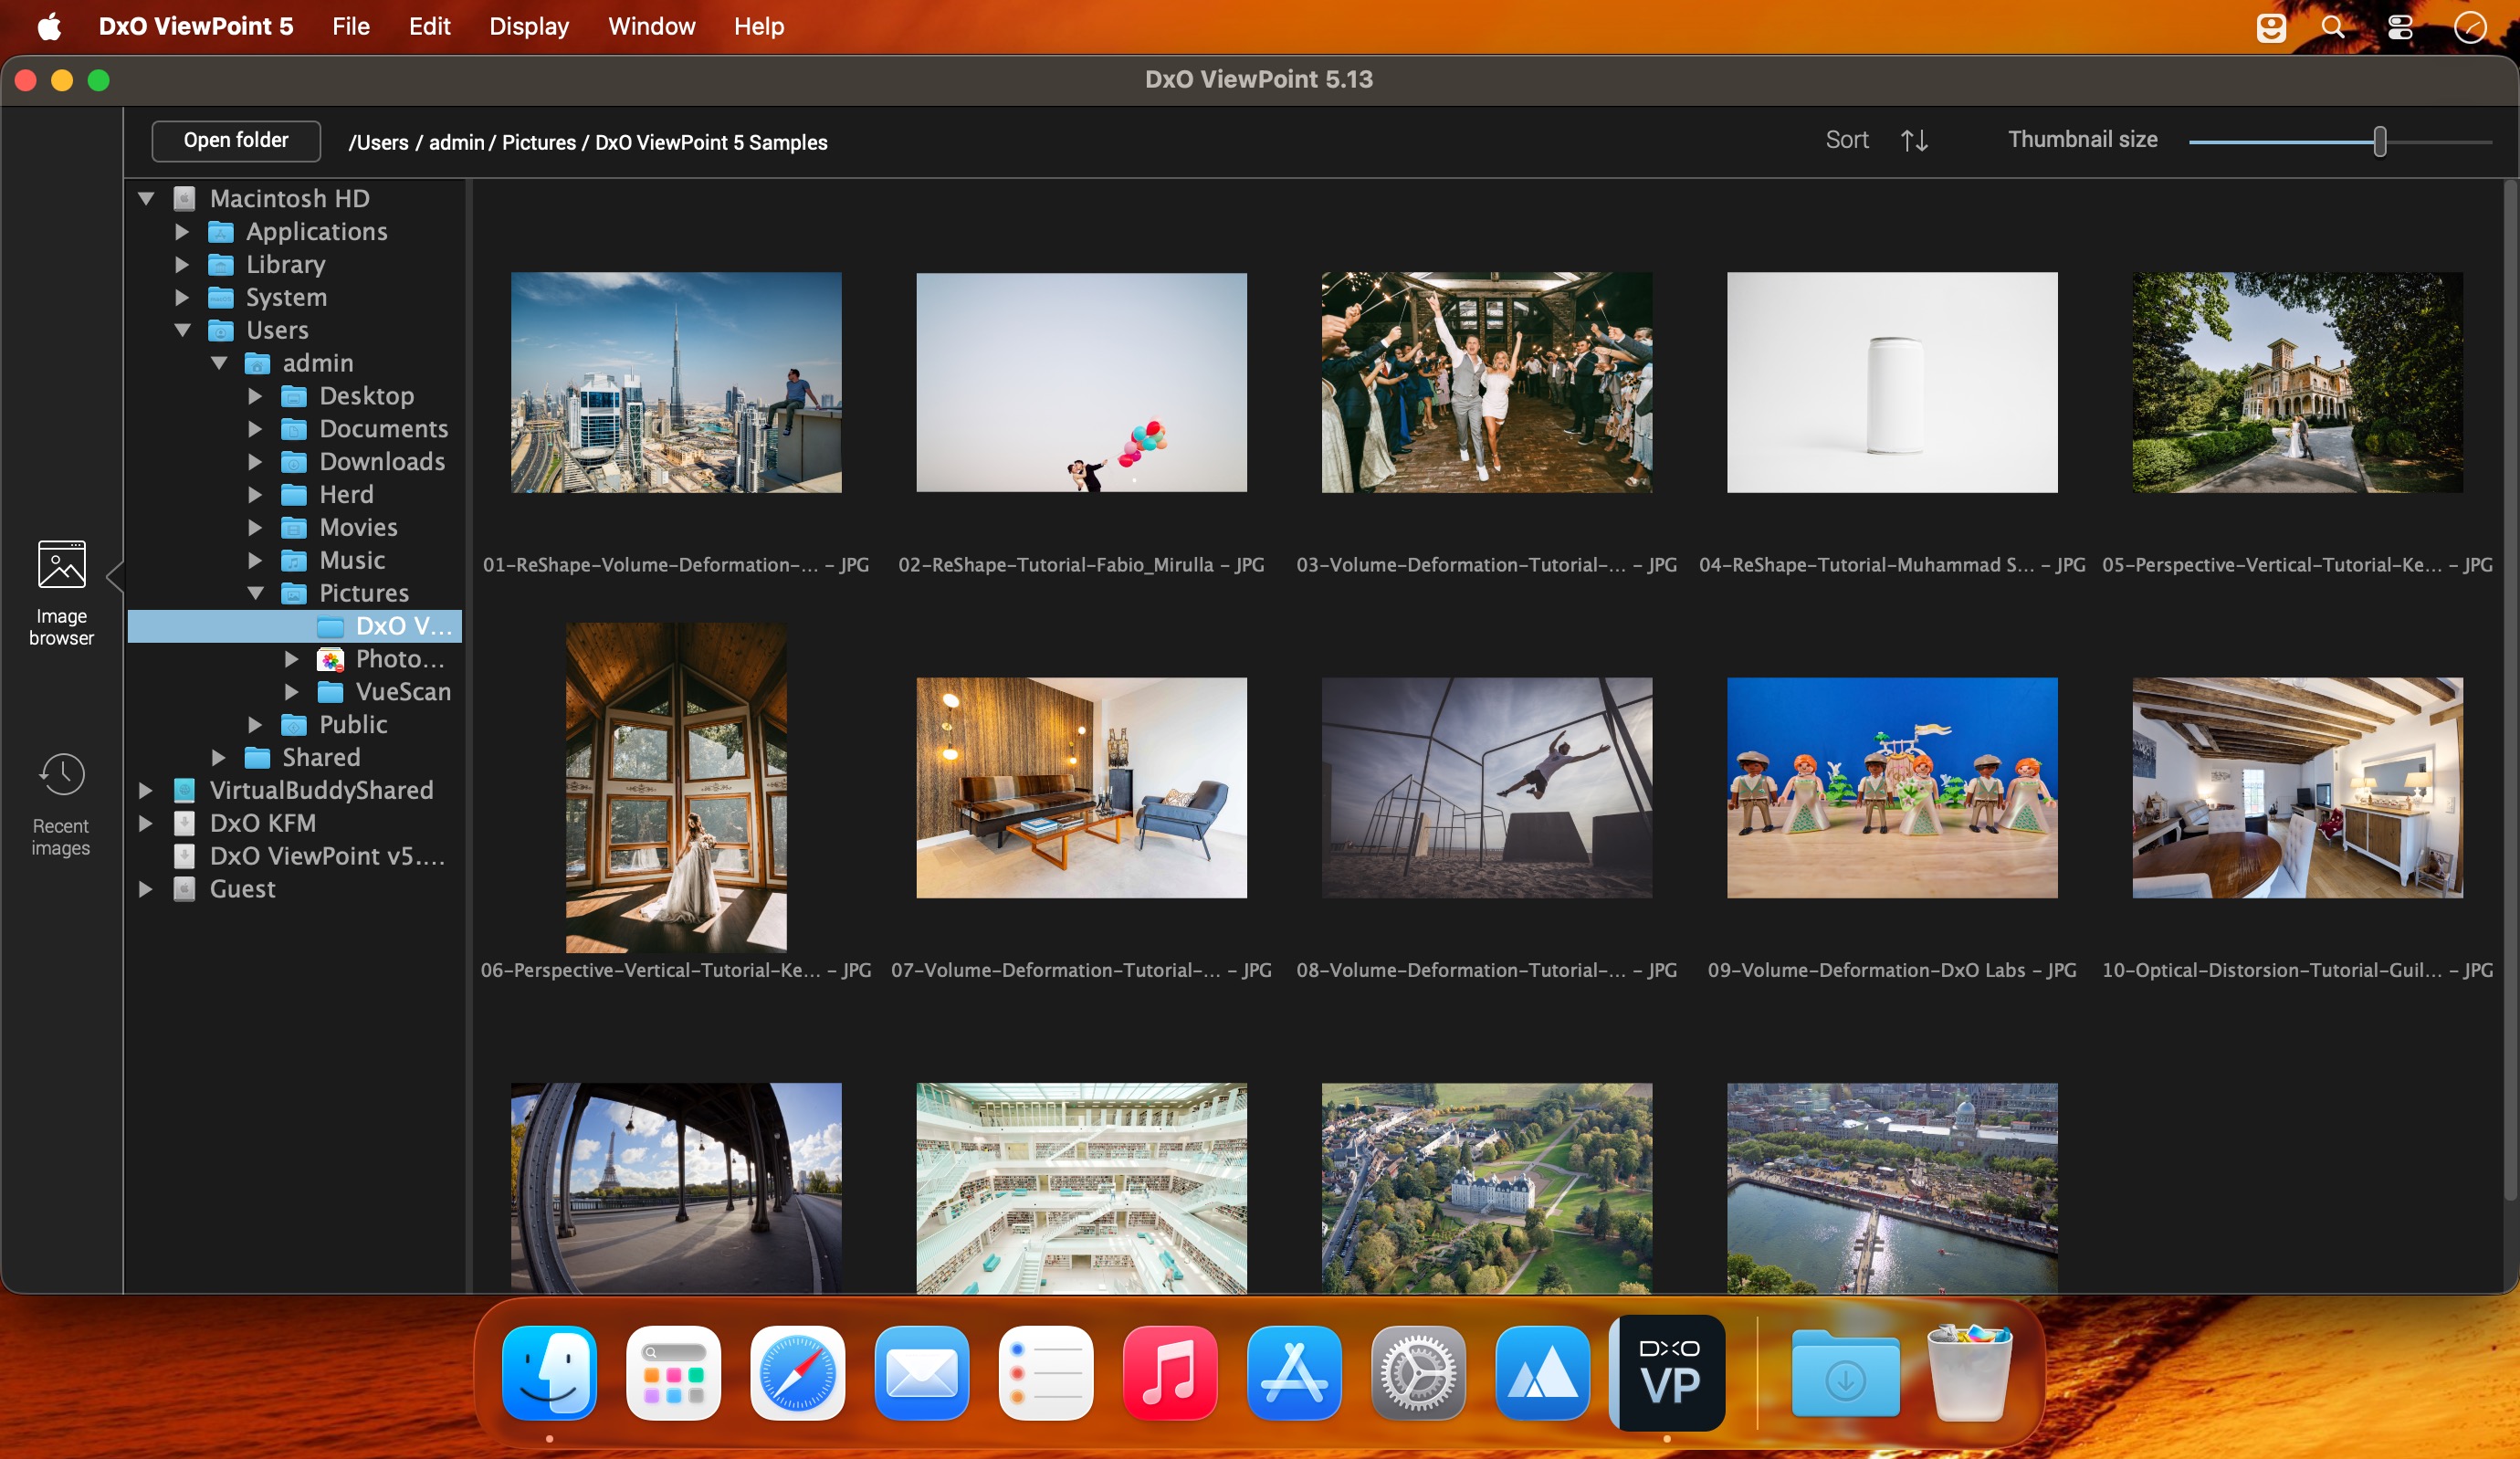Select the Movies folder row
The image size is (2520, 1459).
pyautogui.click(x=295, y=528)
